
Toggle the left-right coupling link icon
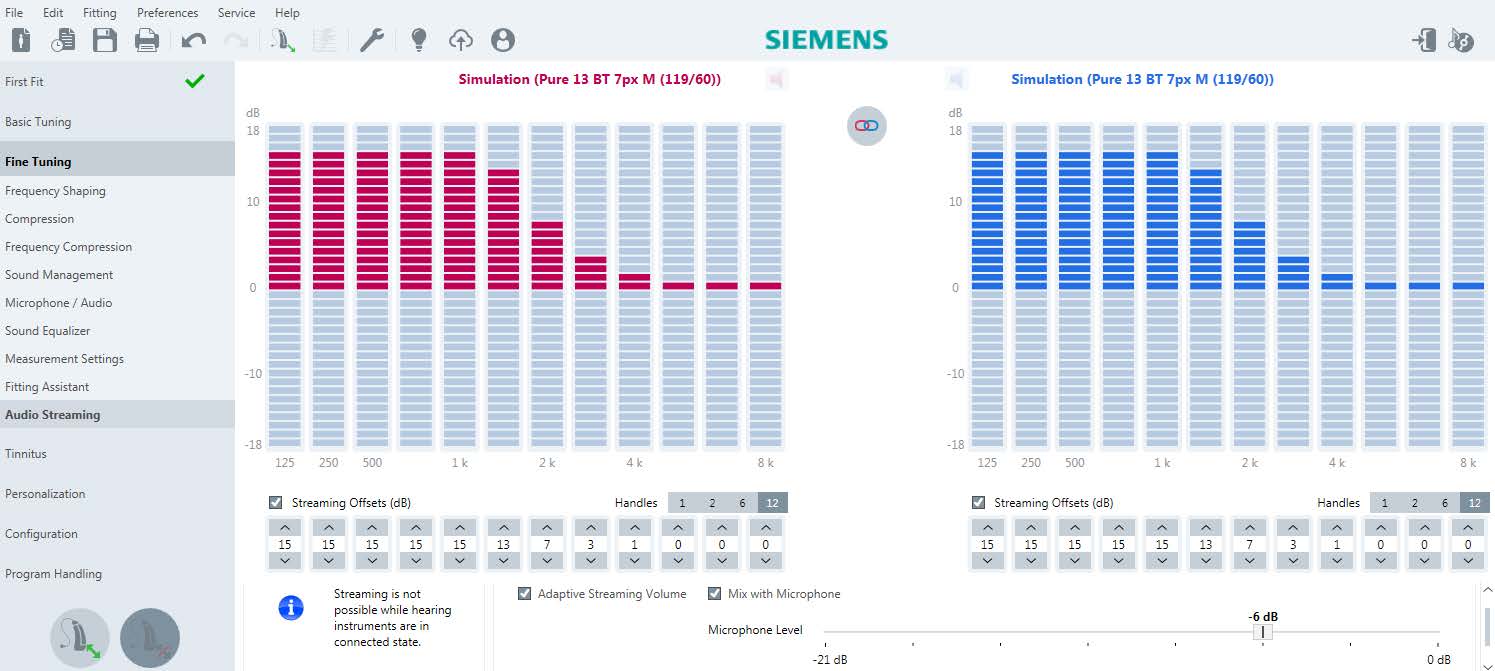867,125
